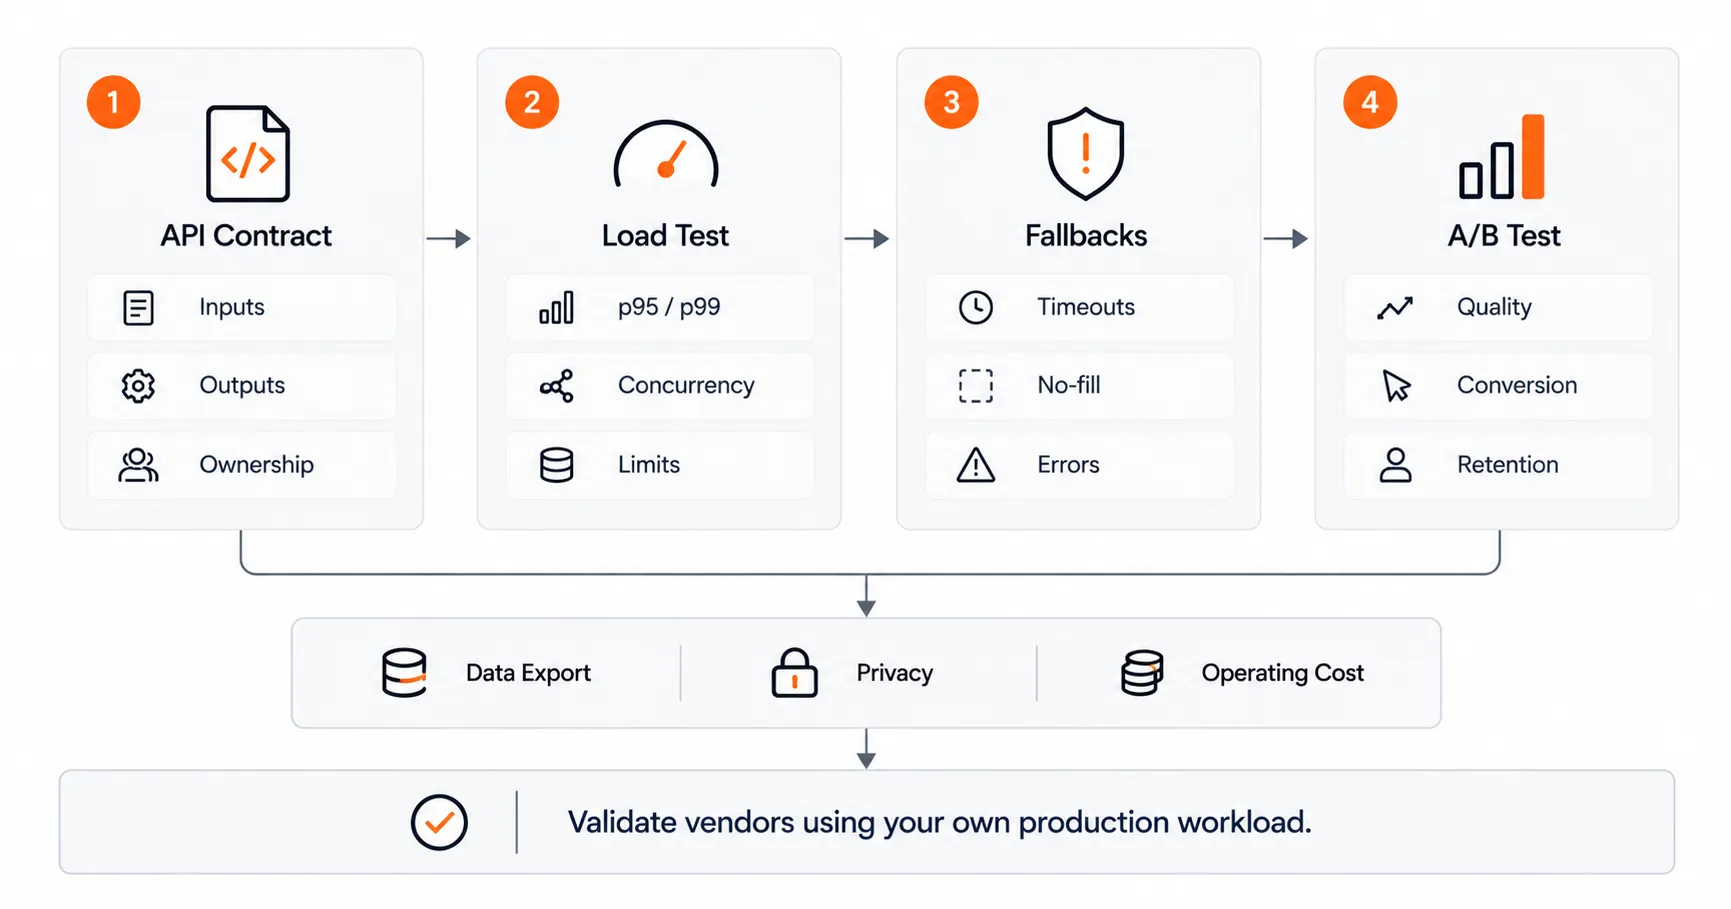
Task: Click the Conversion label
Action: pyautogui.click(x=1517, y=385)
